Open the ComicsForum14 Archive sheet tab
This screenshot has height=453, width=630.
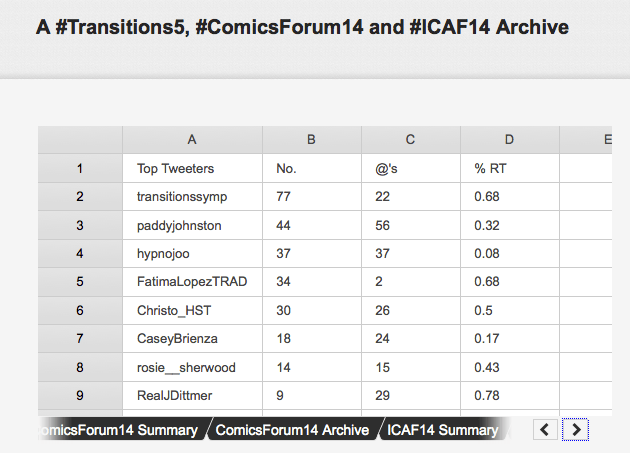292,431
